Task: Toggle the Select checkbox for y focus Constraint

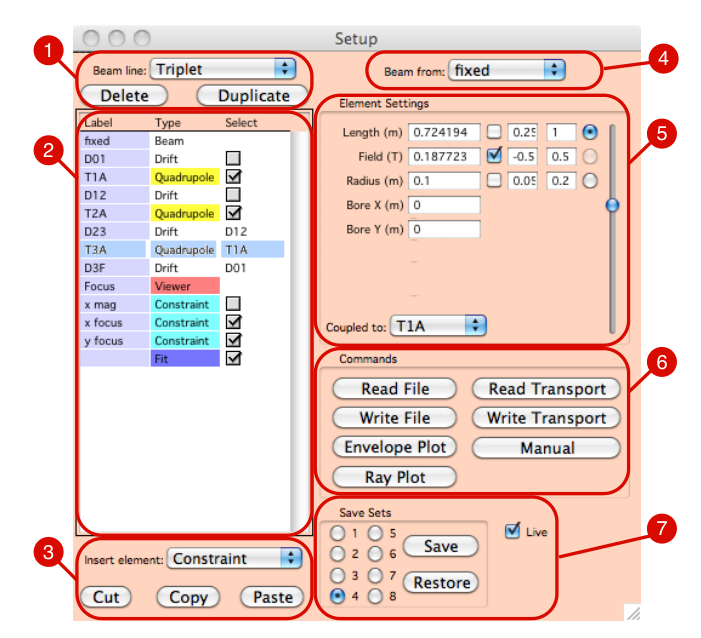Action: click(233, 340)
